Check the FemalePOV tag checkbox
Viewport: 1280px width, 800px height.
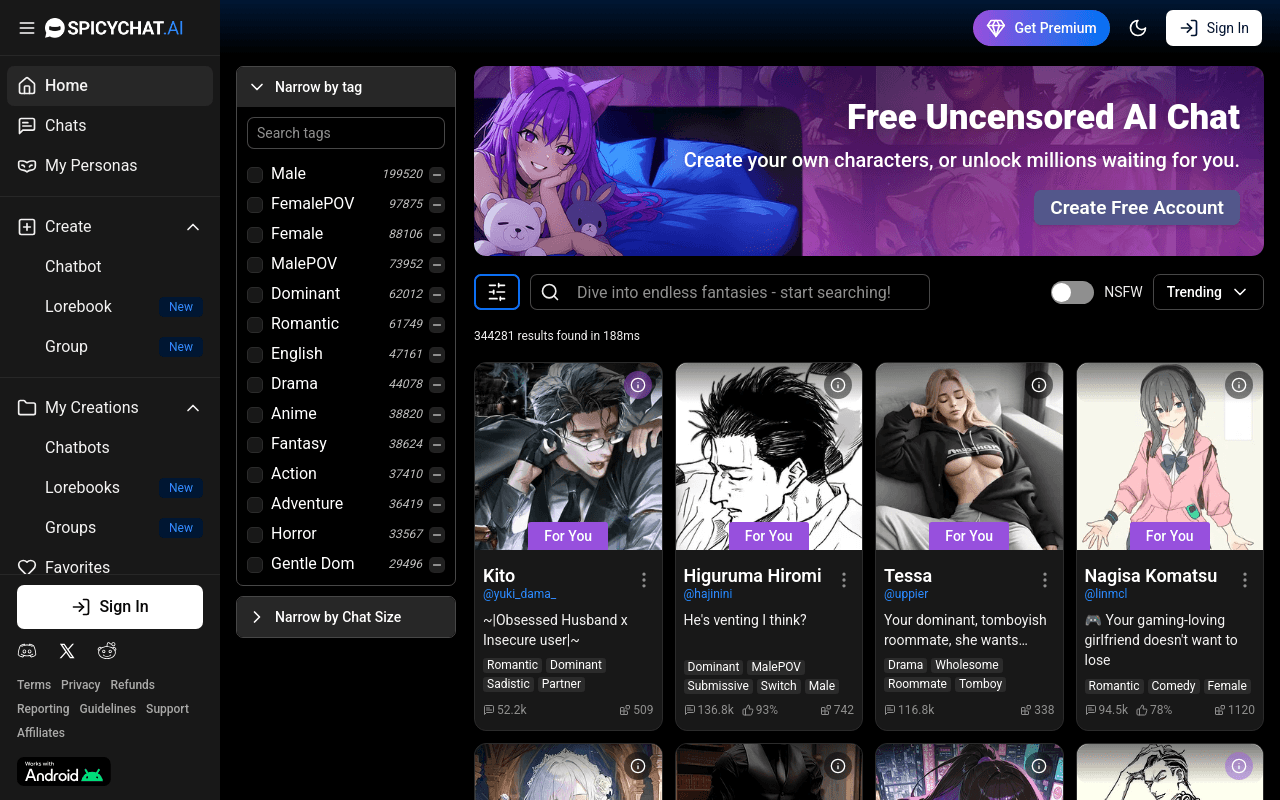255,204
